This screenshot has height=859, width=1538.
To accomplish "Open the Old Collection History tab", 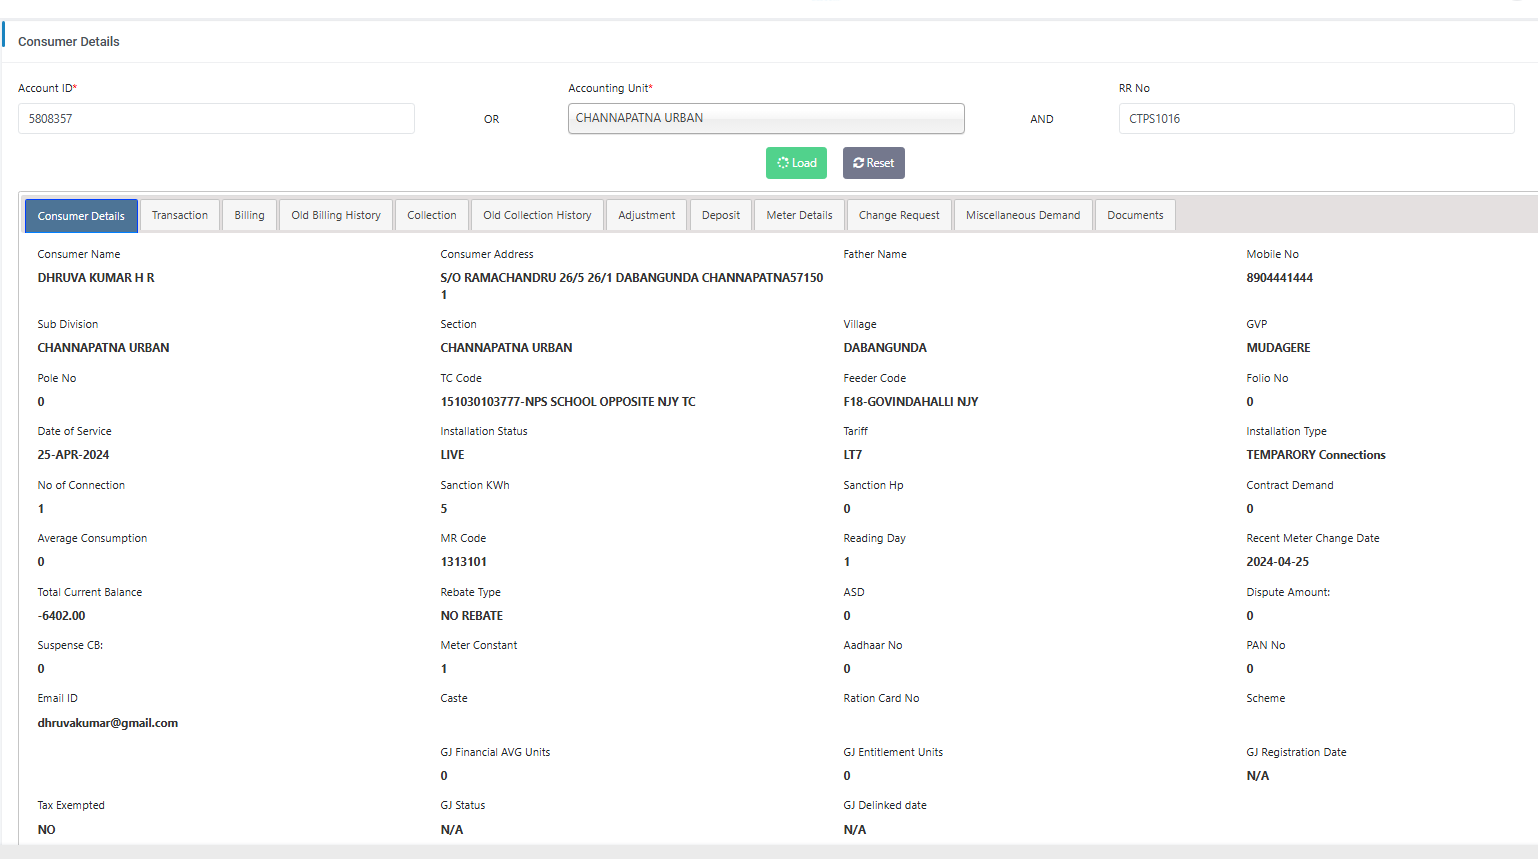I will pyautogui.click(x=537, y=215).
